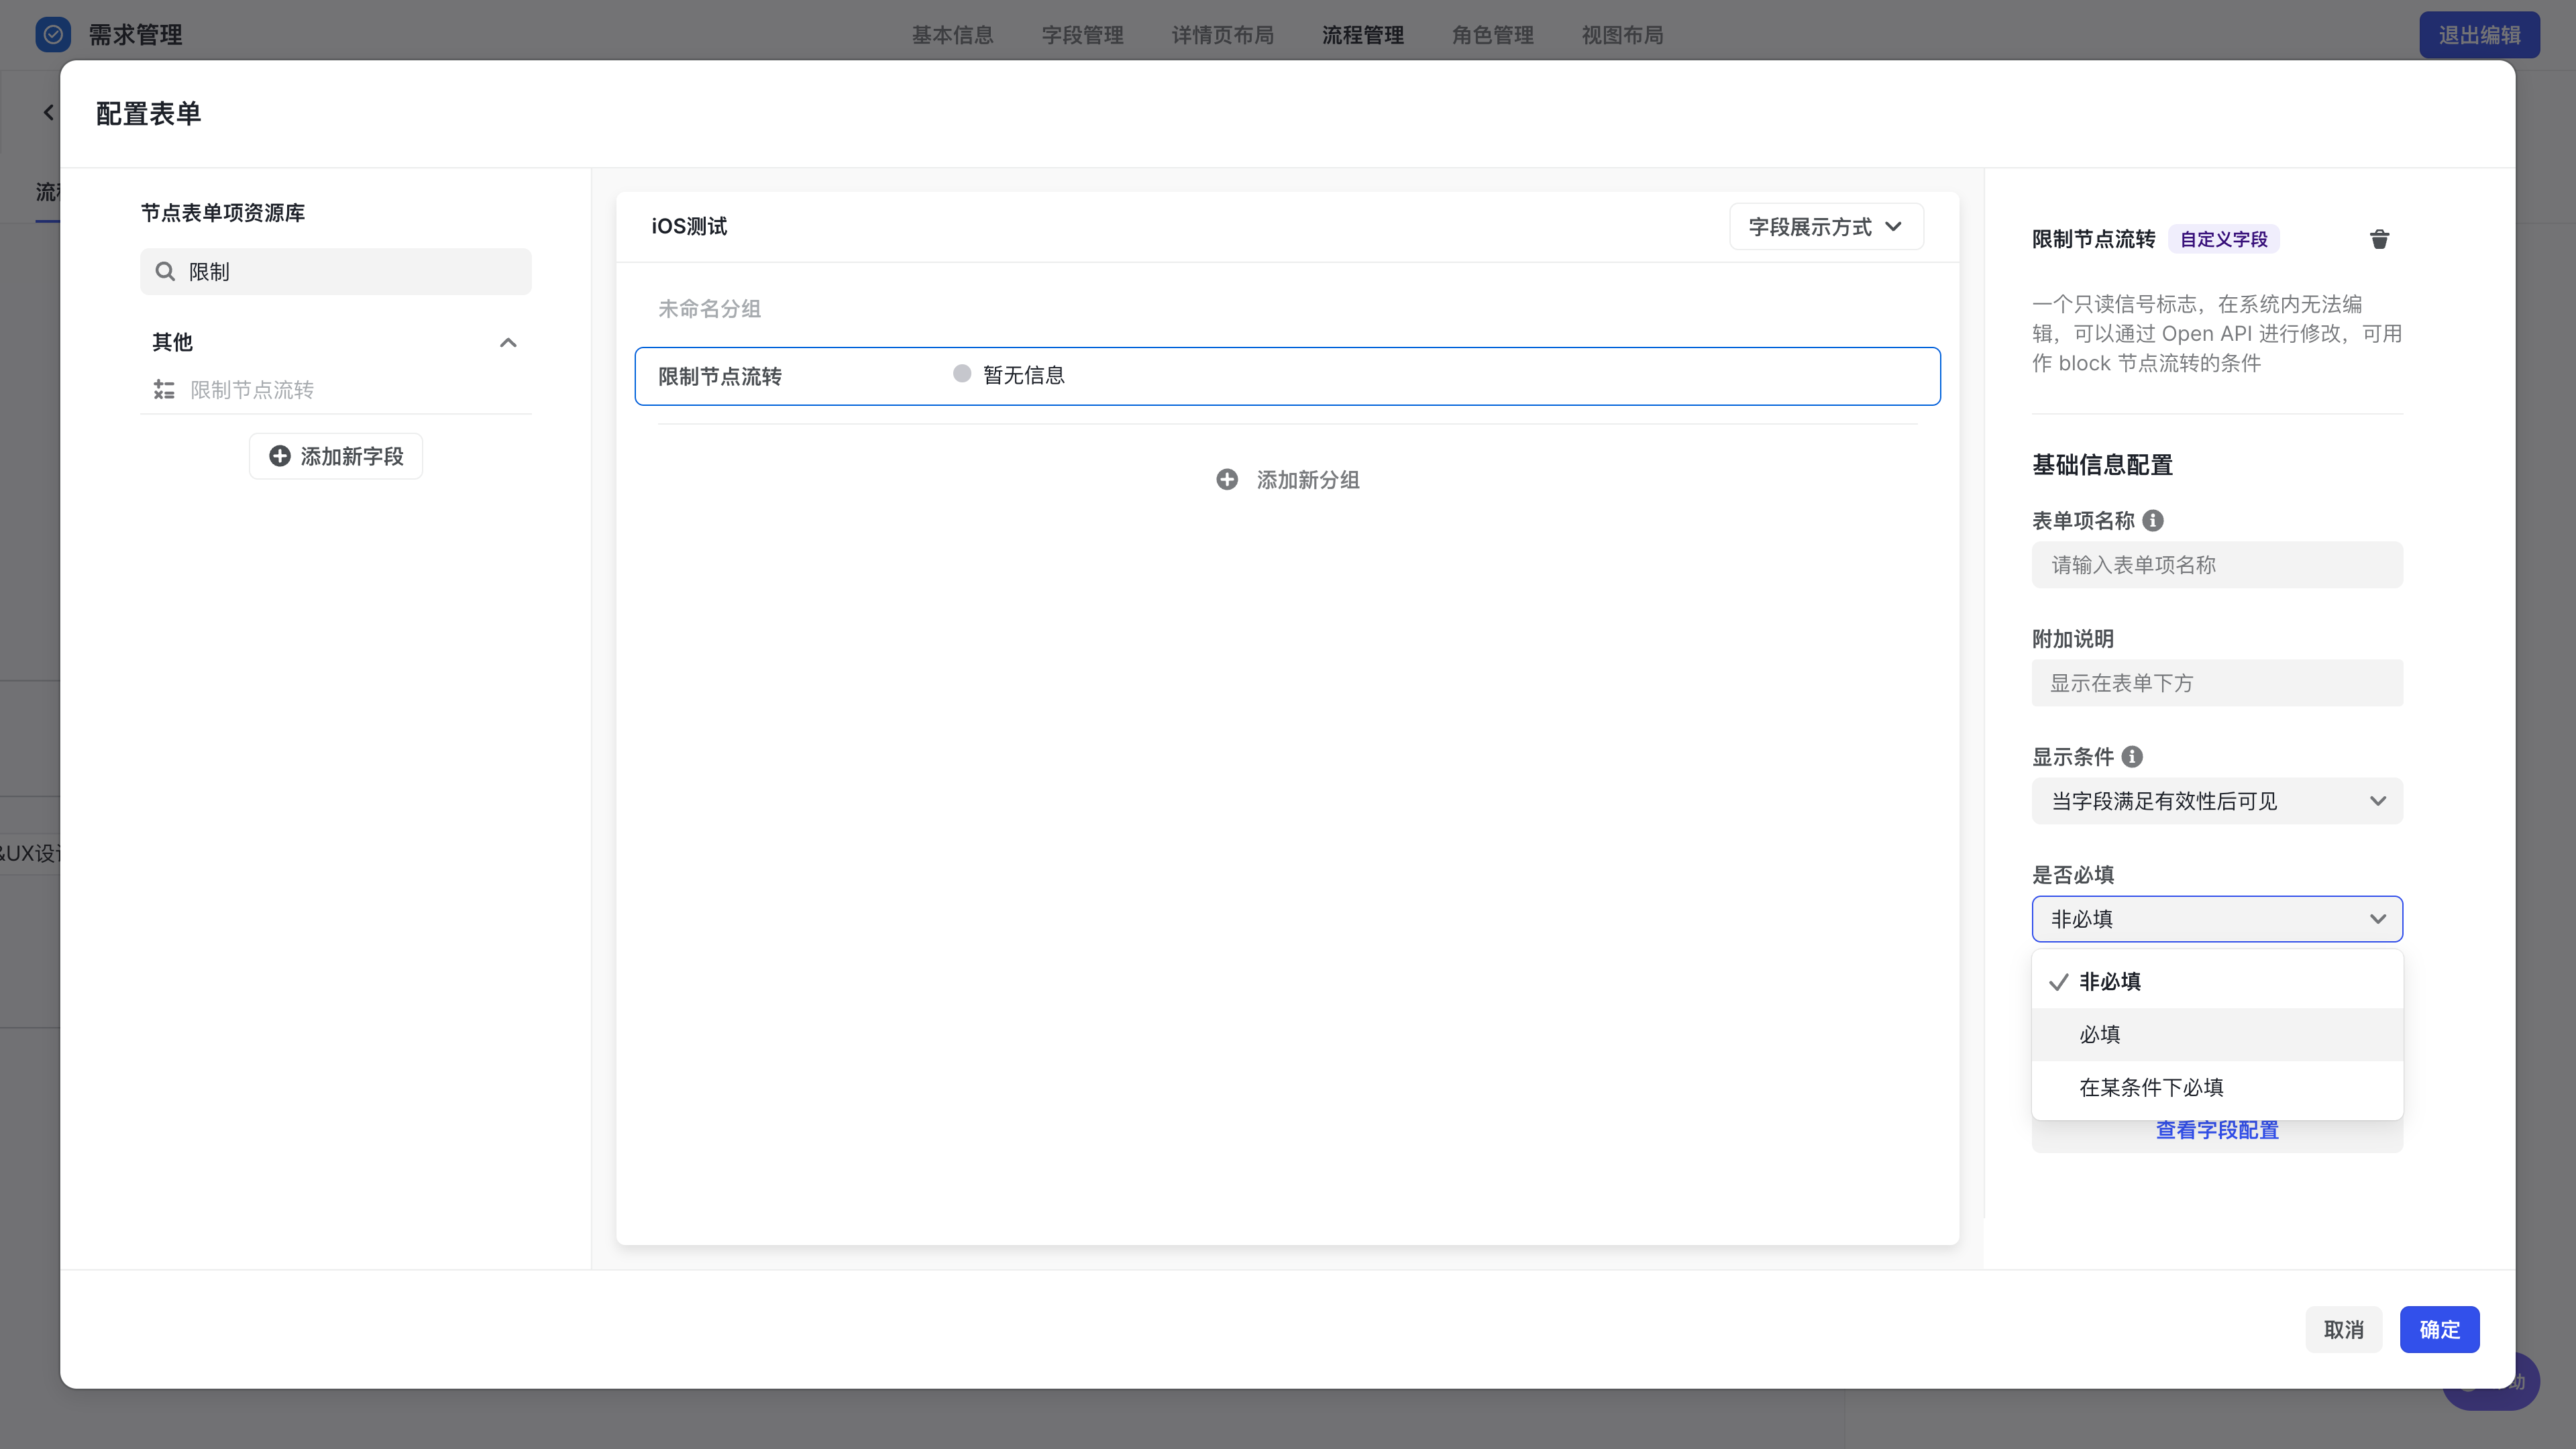The width and height of the screenshot is (2576, 1449).
Task: Close the 是否必填 dropdown showing 非必填
Action: coord(2217,919)
